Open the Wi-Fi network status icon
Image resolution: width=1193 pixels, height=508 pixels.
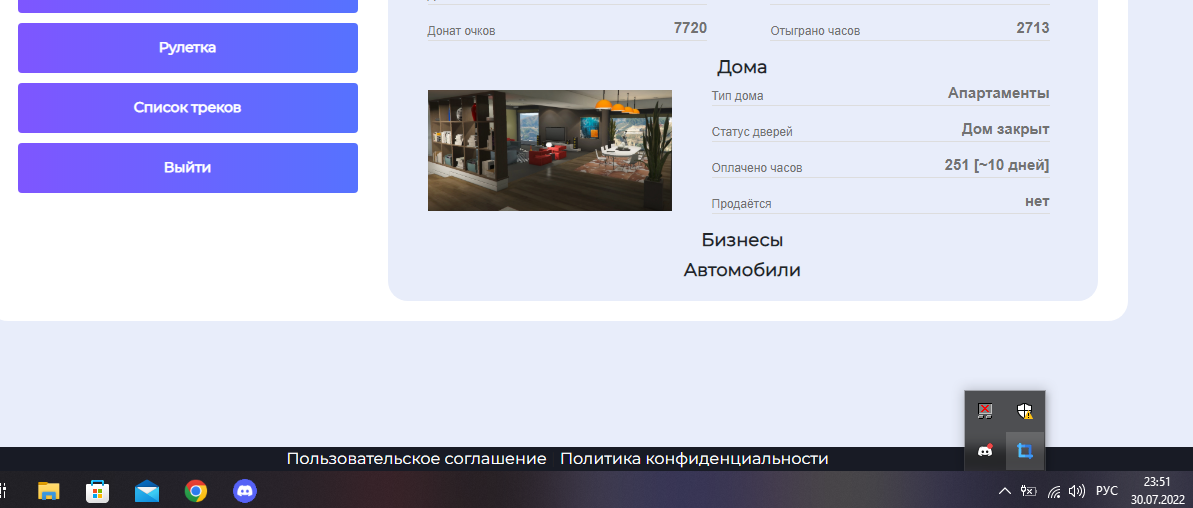coord(1054,491)
